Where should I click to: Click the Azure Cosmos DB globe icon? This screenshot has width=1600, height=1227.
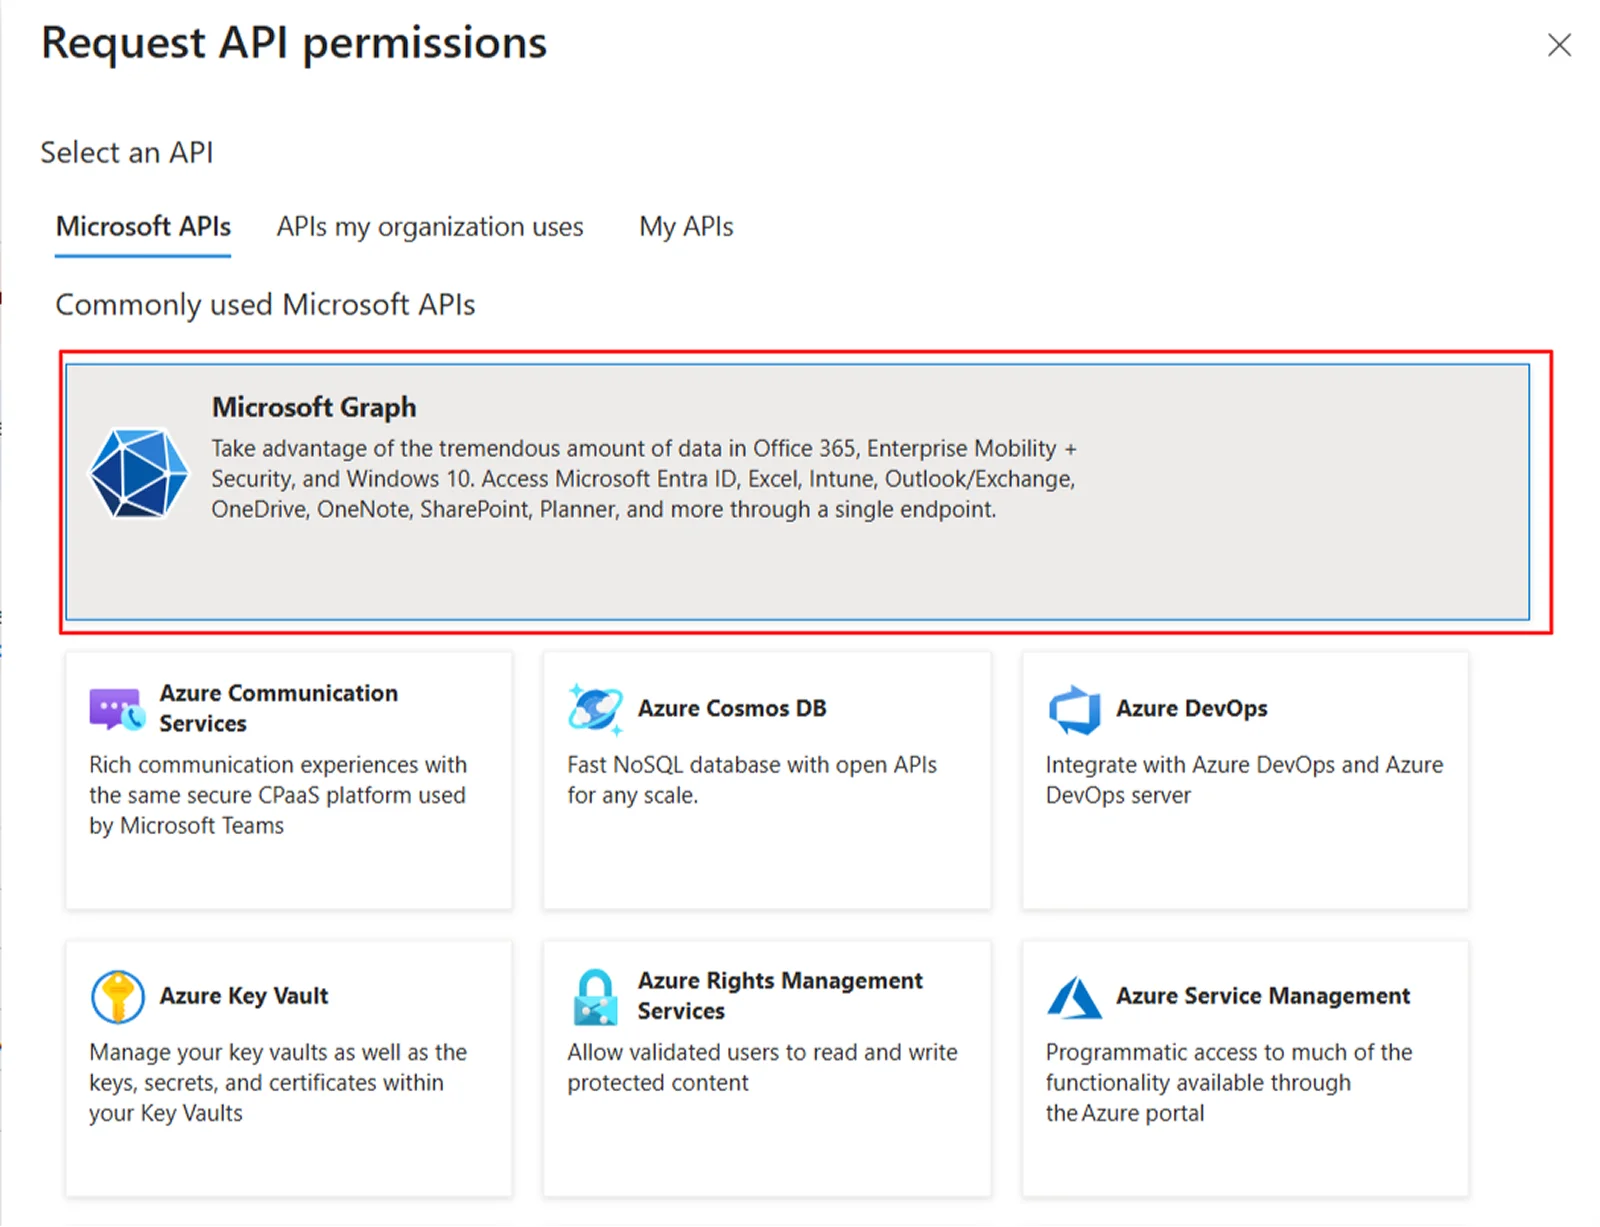[595, 708]
